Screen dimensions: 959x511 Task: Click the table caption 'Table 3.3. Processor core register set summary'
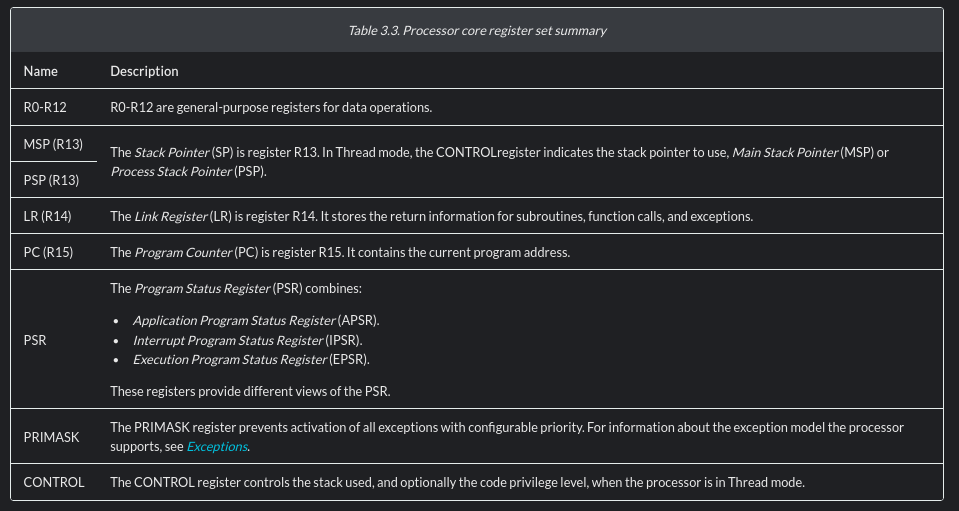(477, 31)
